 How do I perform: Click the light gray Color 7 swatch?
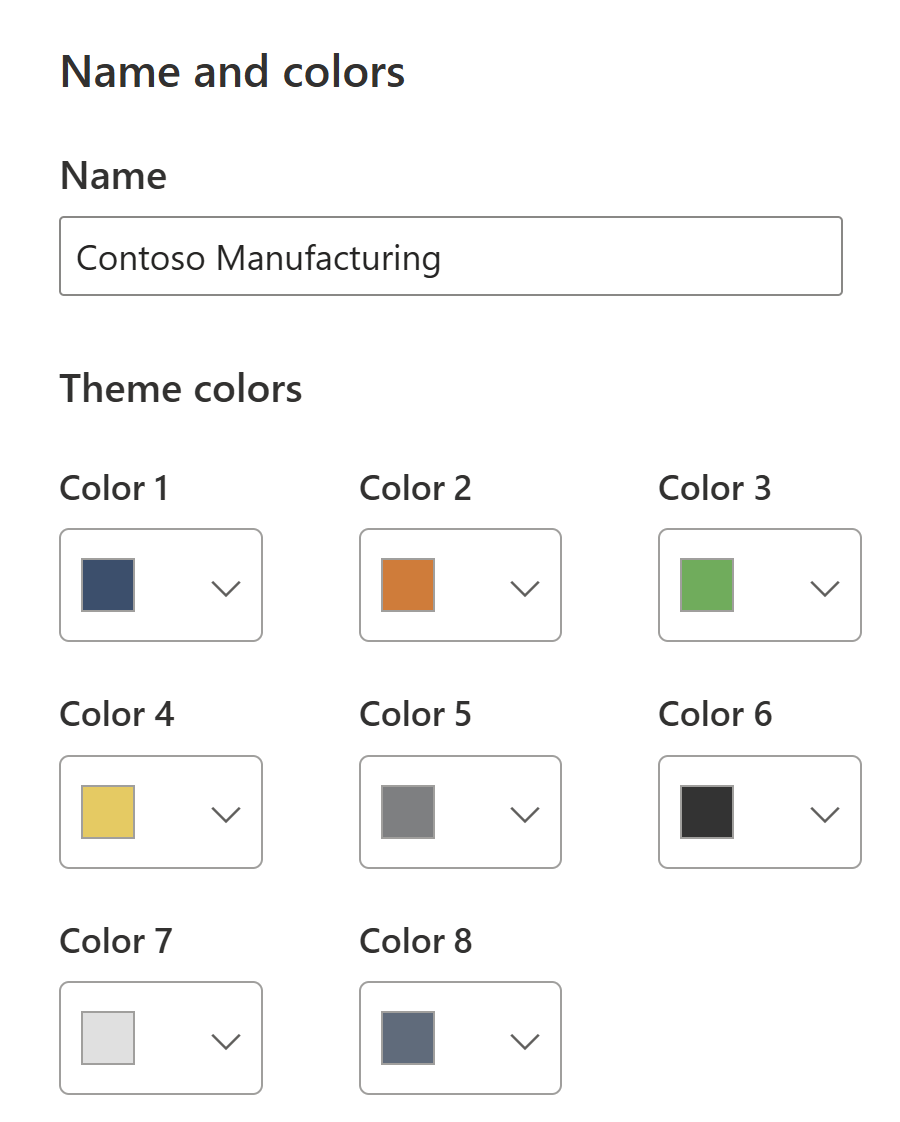click(x=108, y=1038)
